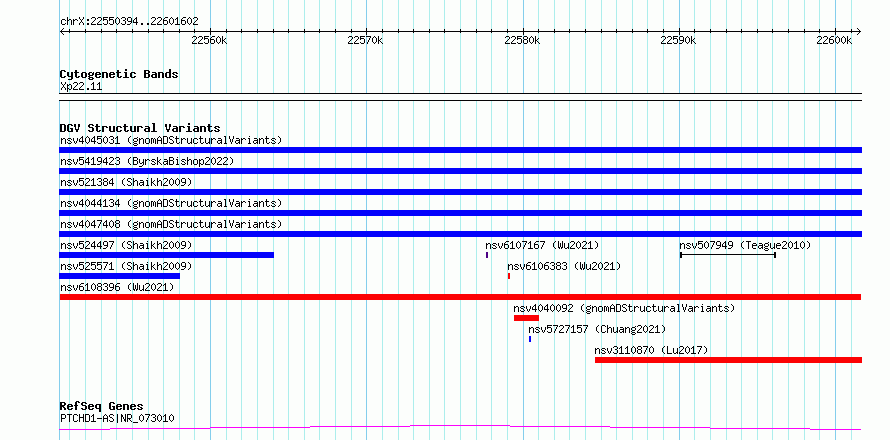The height and width of the screenshot is (440, 890).
Task: Click the Xp22.11 cytogenetic band label
Action: coord(81,87)
